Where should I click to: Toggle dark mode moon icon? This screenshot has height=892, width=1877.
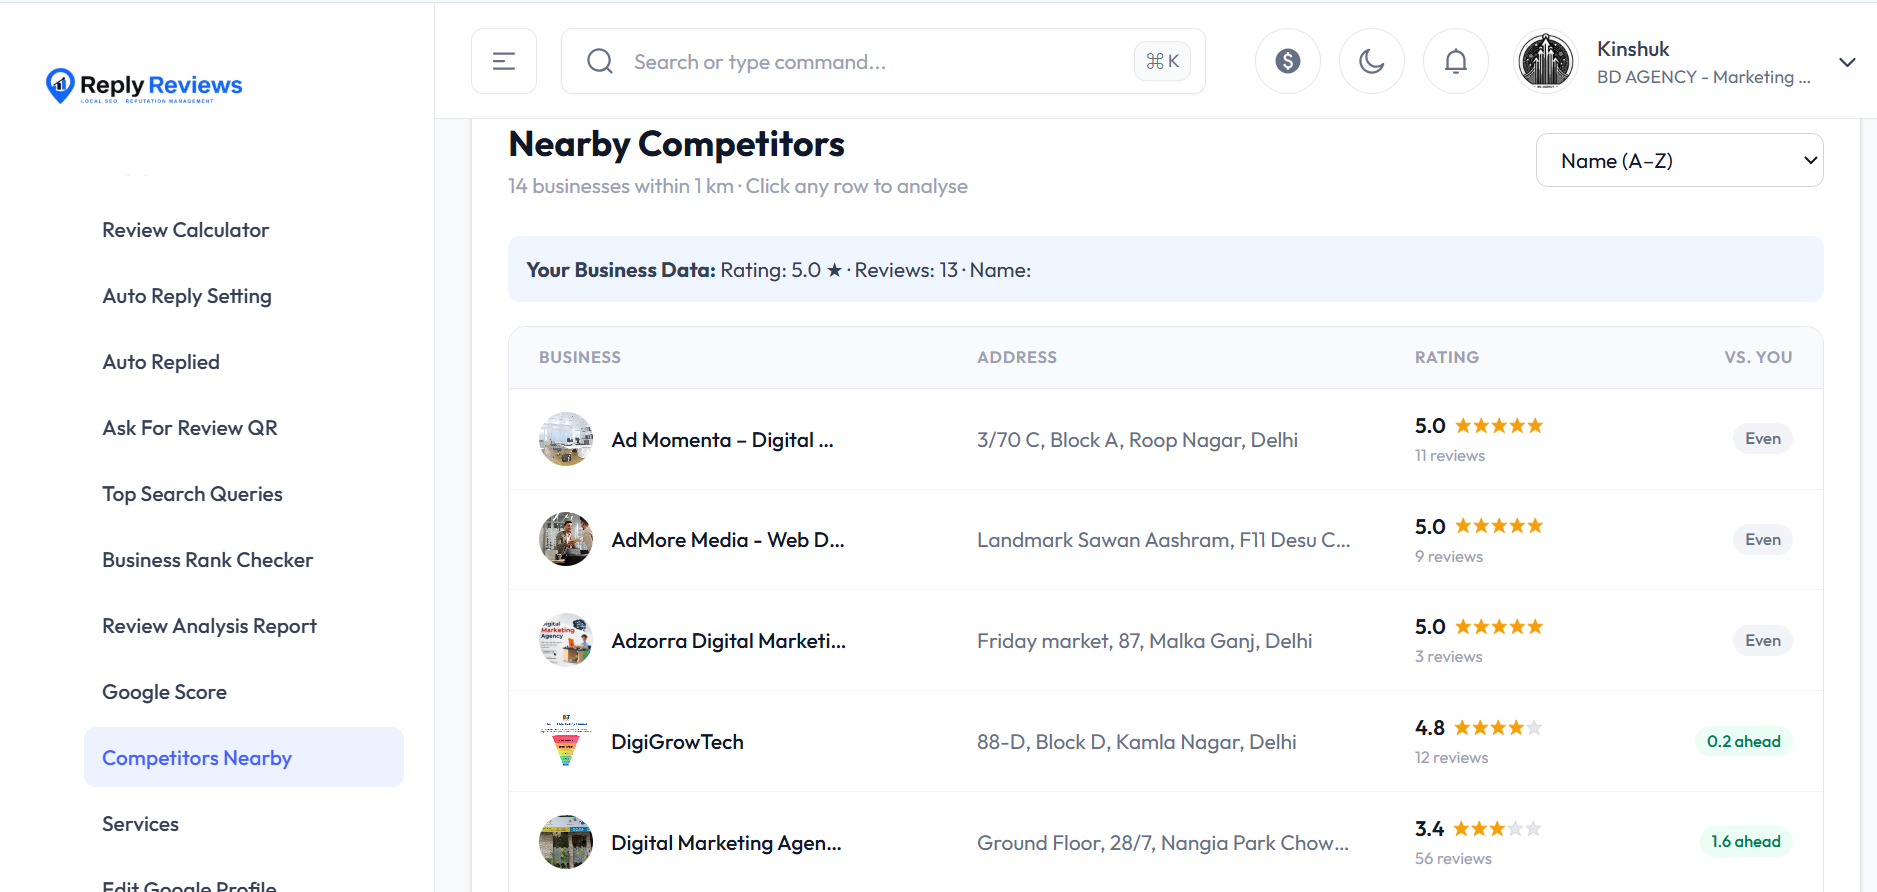(x=1372, y=61)
